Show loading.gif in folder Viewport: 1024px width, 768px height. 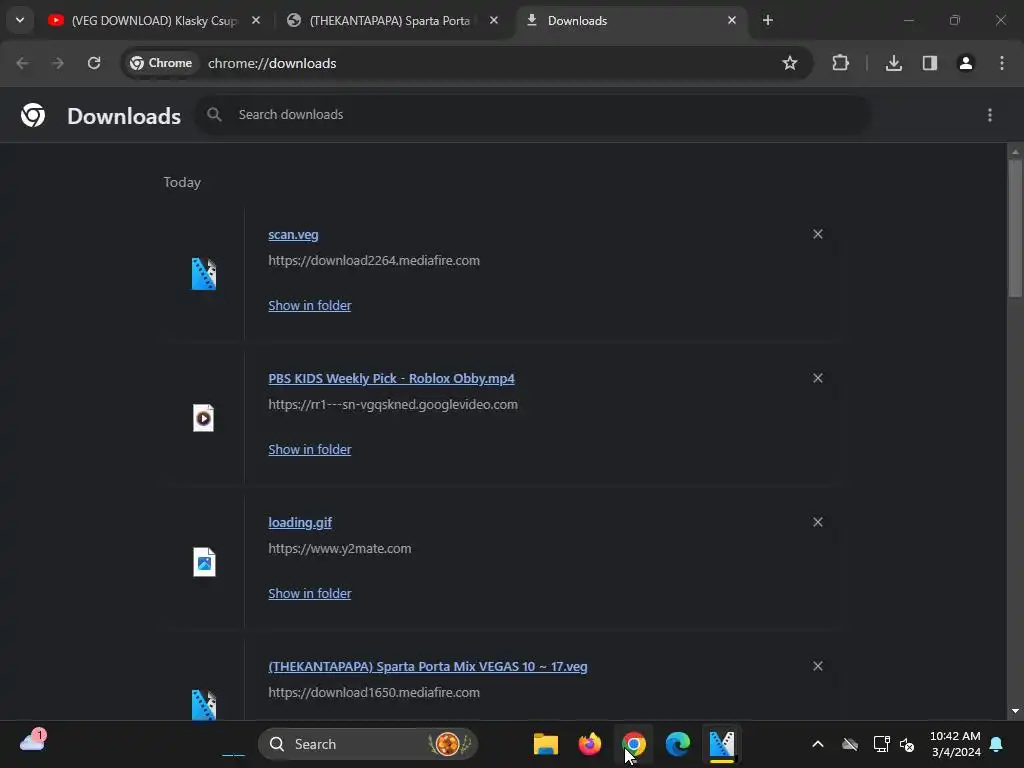pos(310,594)
